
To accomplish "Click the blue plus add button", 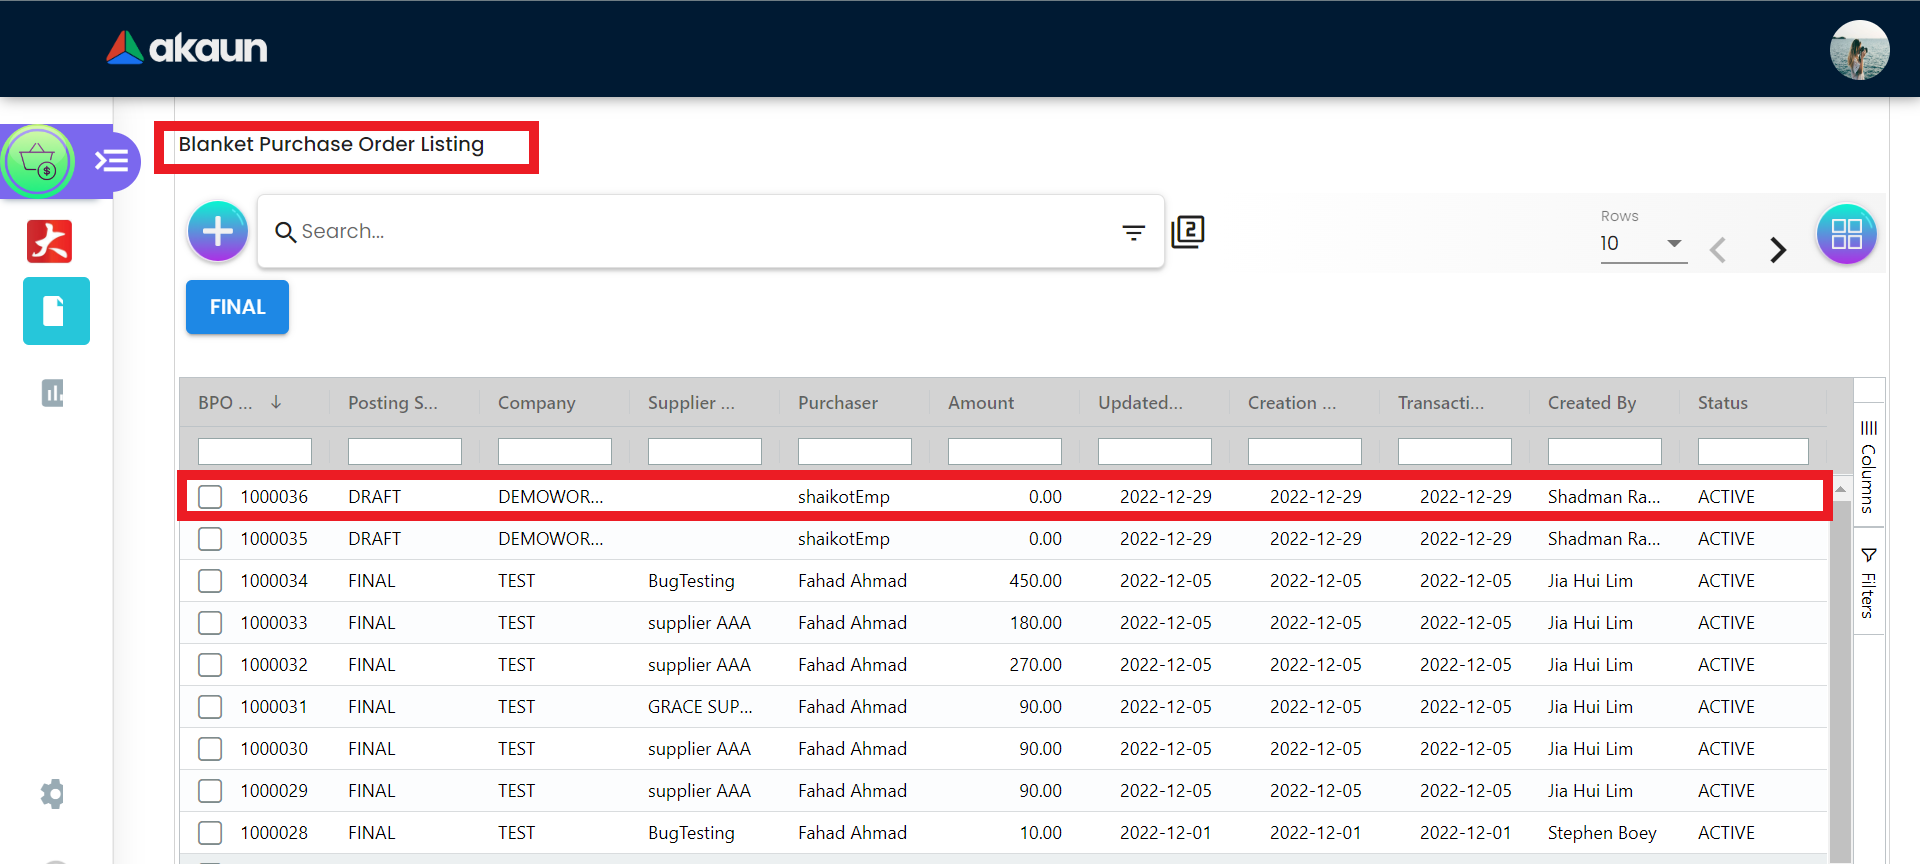I will pos(217,231).
